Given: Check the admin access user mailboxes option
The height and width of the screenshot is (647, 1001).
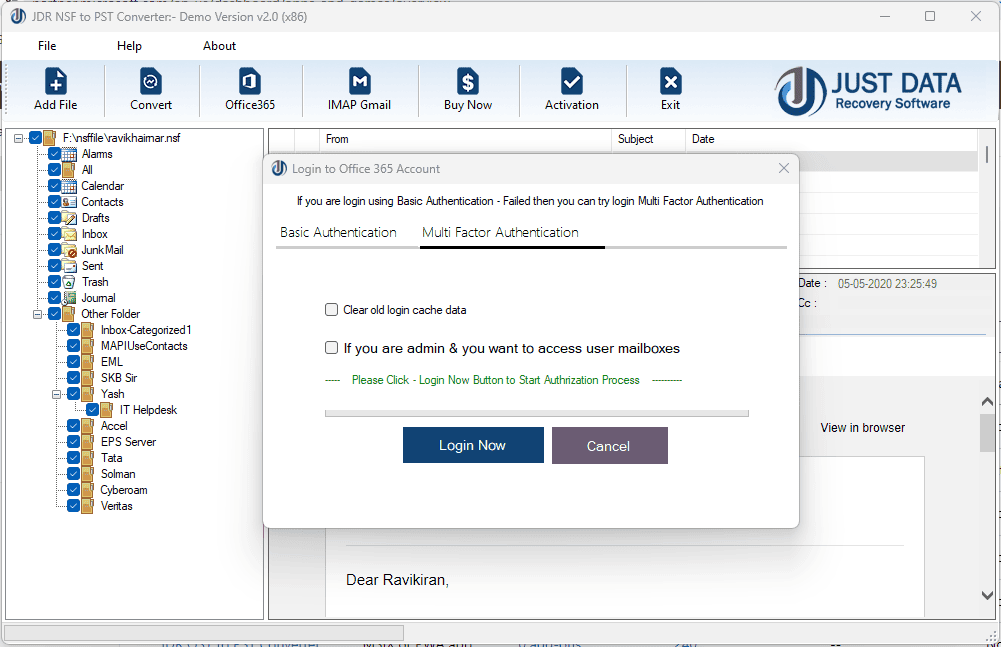Looking at the screenshot, I should tap(331, 347).
